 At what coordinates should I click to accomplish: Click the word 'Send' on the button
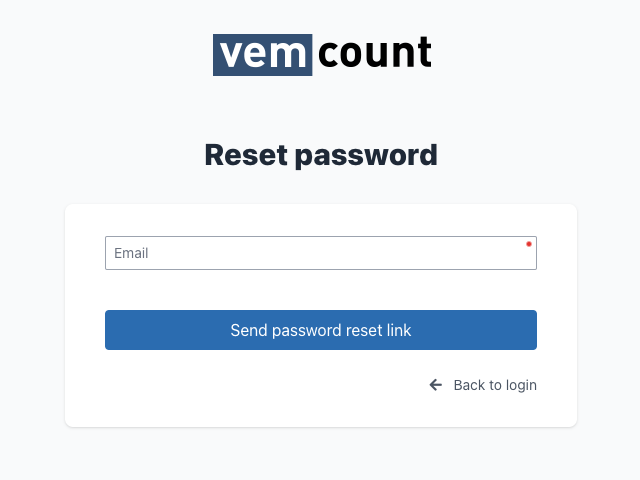249,330
